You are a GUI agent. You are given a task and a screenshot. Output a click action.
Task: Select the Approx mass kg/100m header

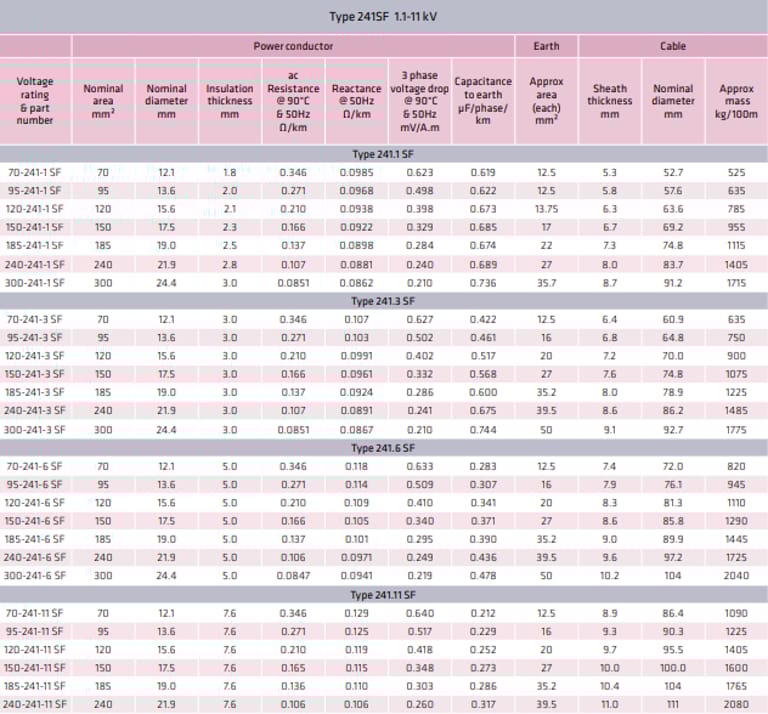pos(736,100)
